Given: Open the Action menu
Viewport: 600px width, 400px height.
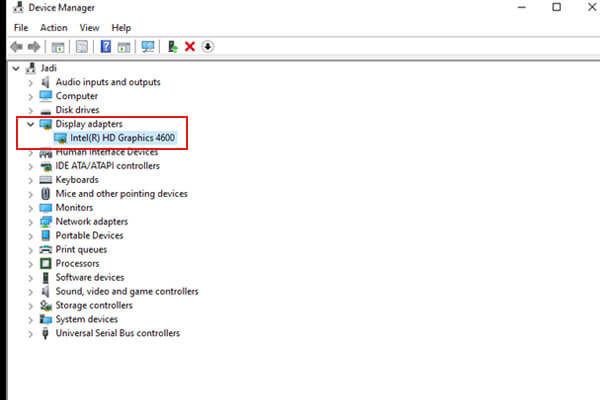Looking at the screenshot, I should (x=54, y=28).
